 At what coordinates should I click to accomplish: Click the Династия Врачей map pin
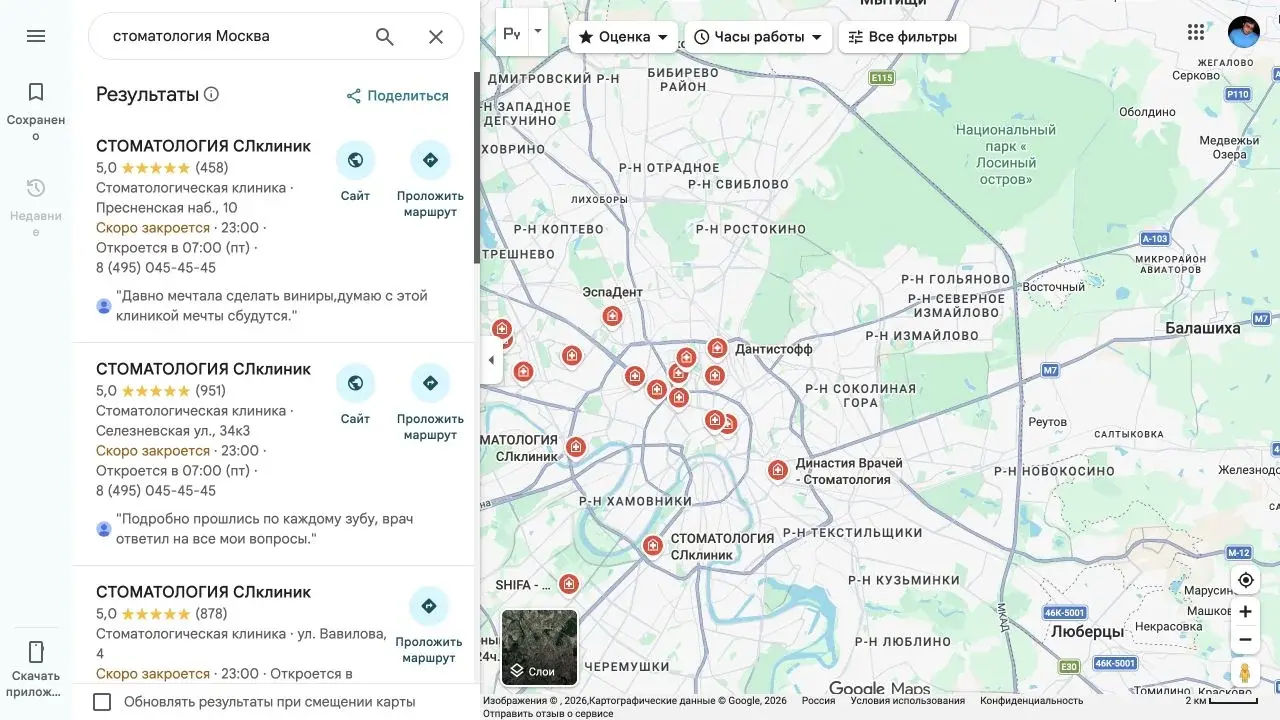pyautogui.click(x=778, y=470)
